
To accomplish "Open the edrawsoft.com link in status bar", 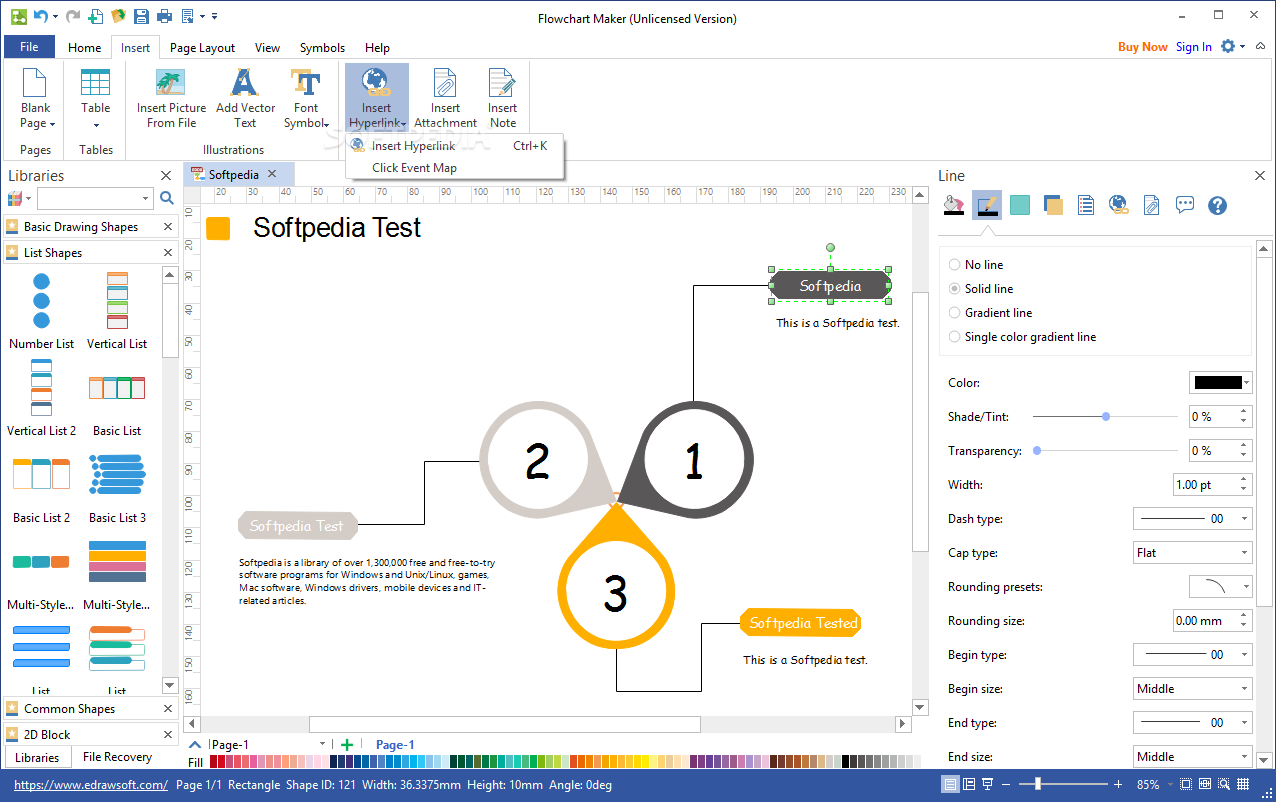I will (x=91, y=785).
